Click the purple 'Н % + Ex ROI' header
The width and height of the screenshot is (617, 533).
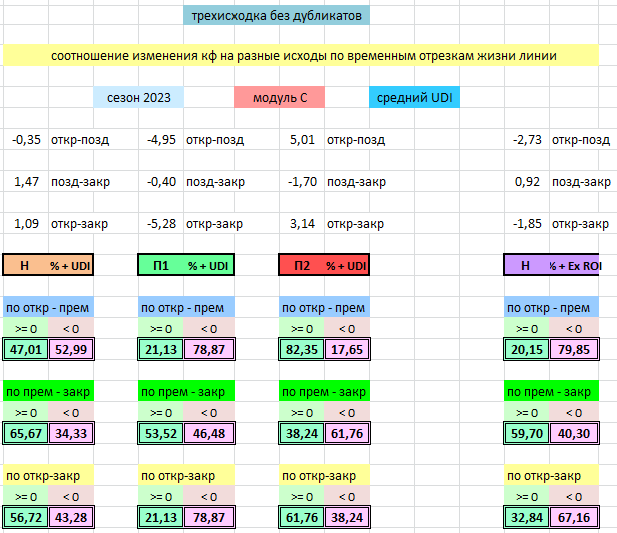(551, 265)
